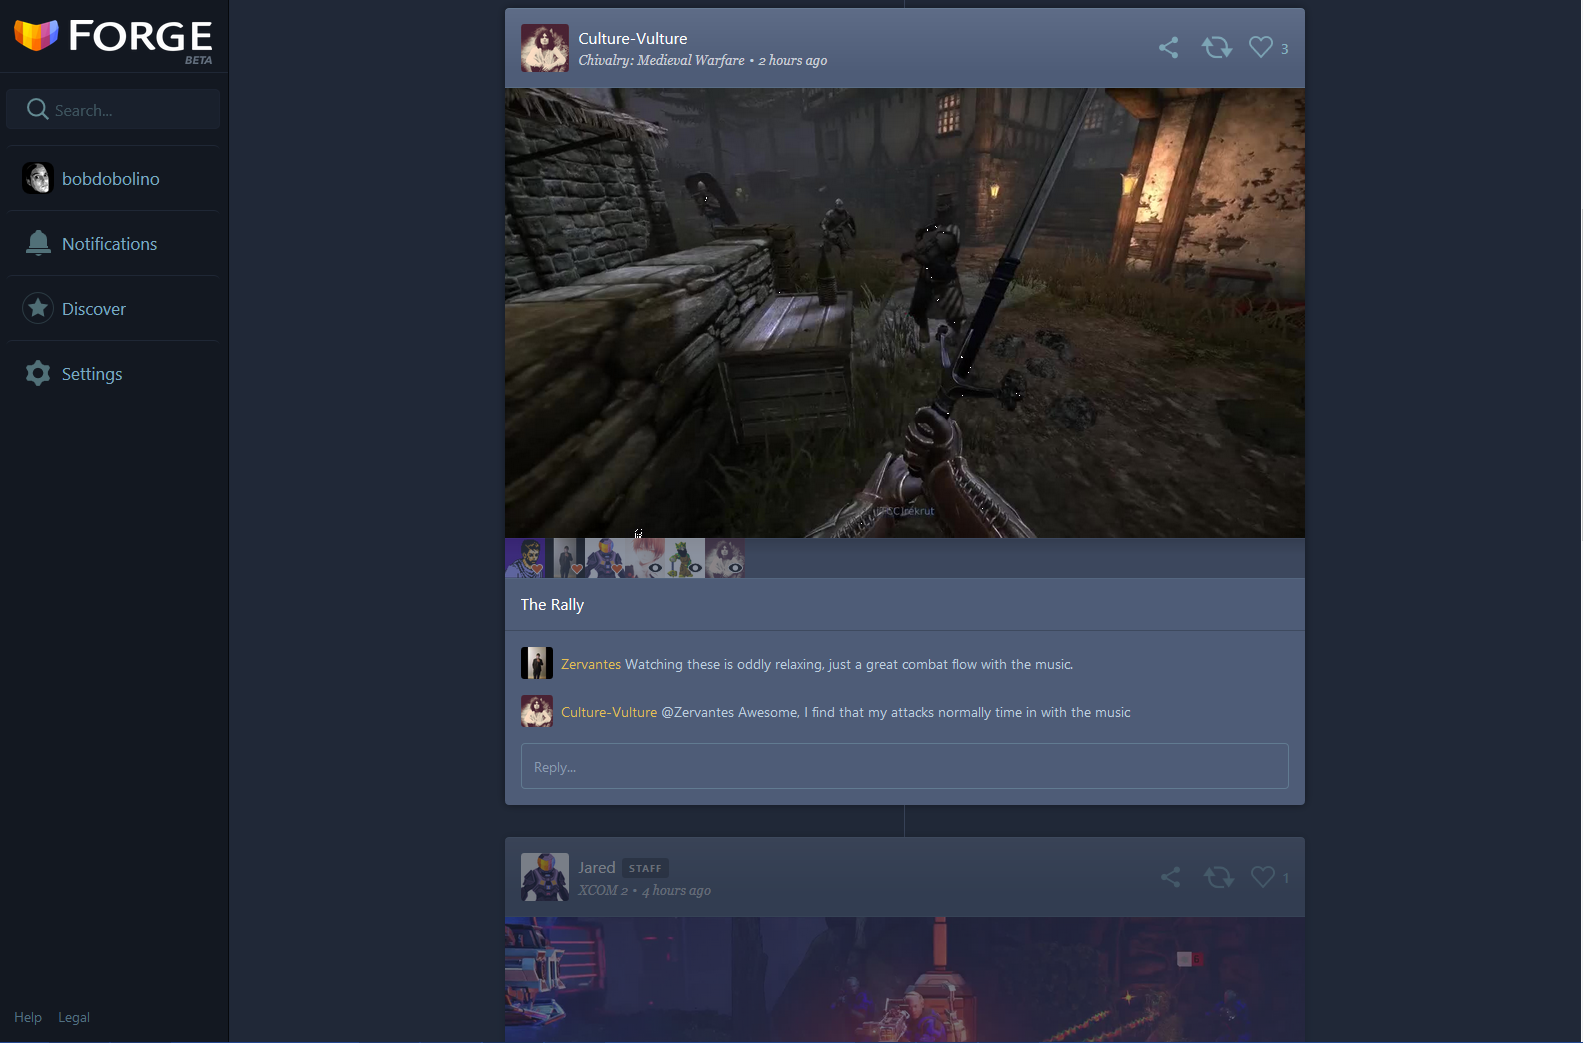Share Jared's XCOM 2 post
The width and height of the screenshot is (1583, 1043).
point(1170,878)
